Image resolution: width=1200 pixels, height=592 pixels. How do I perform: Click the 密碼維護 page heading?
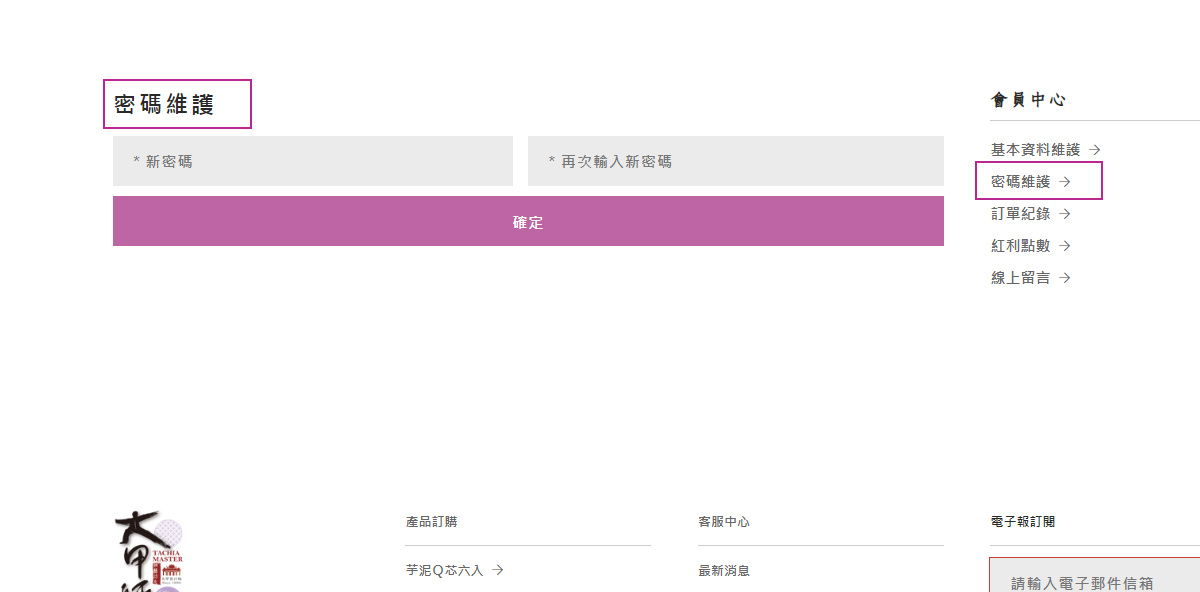pyautogui.click(x=165, y=104)
